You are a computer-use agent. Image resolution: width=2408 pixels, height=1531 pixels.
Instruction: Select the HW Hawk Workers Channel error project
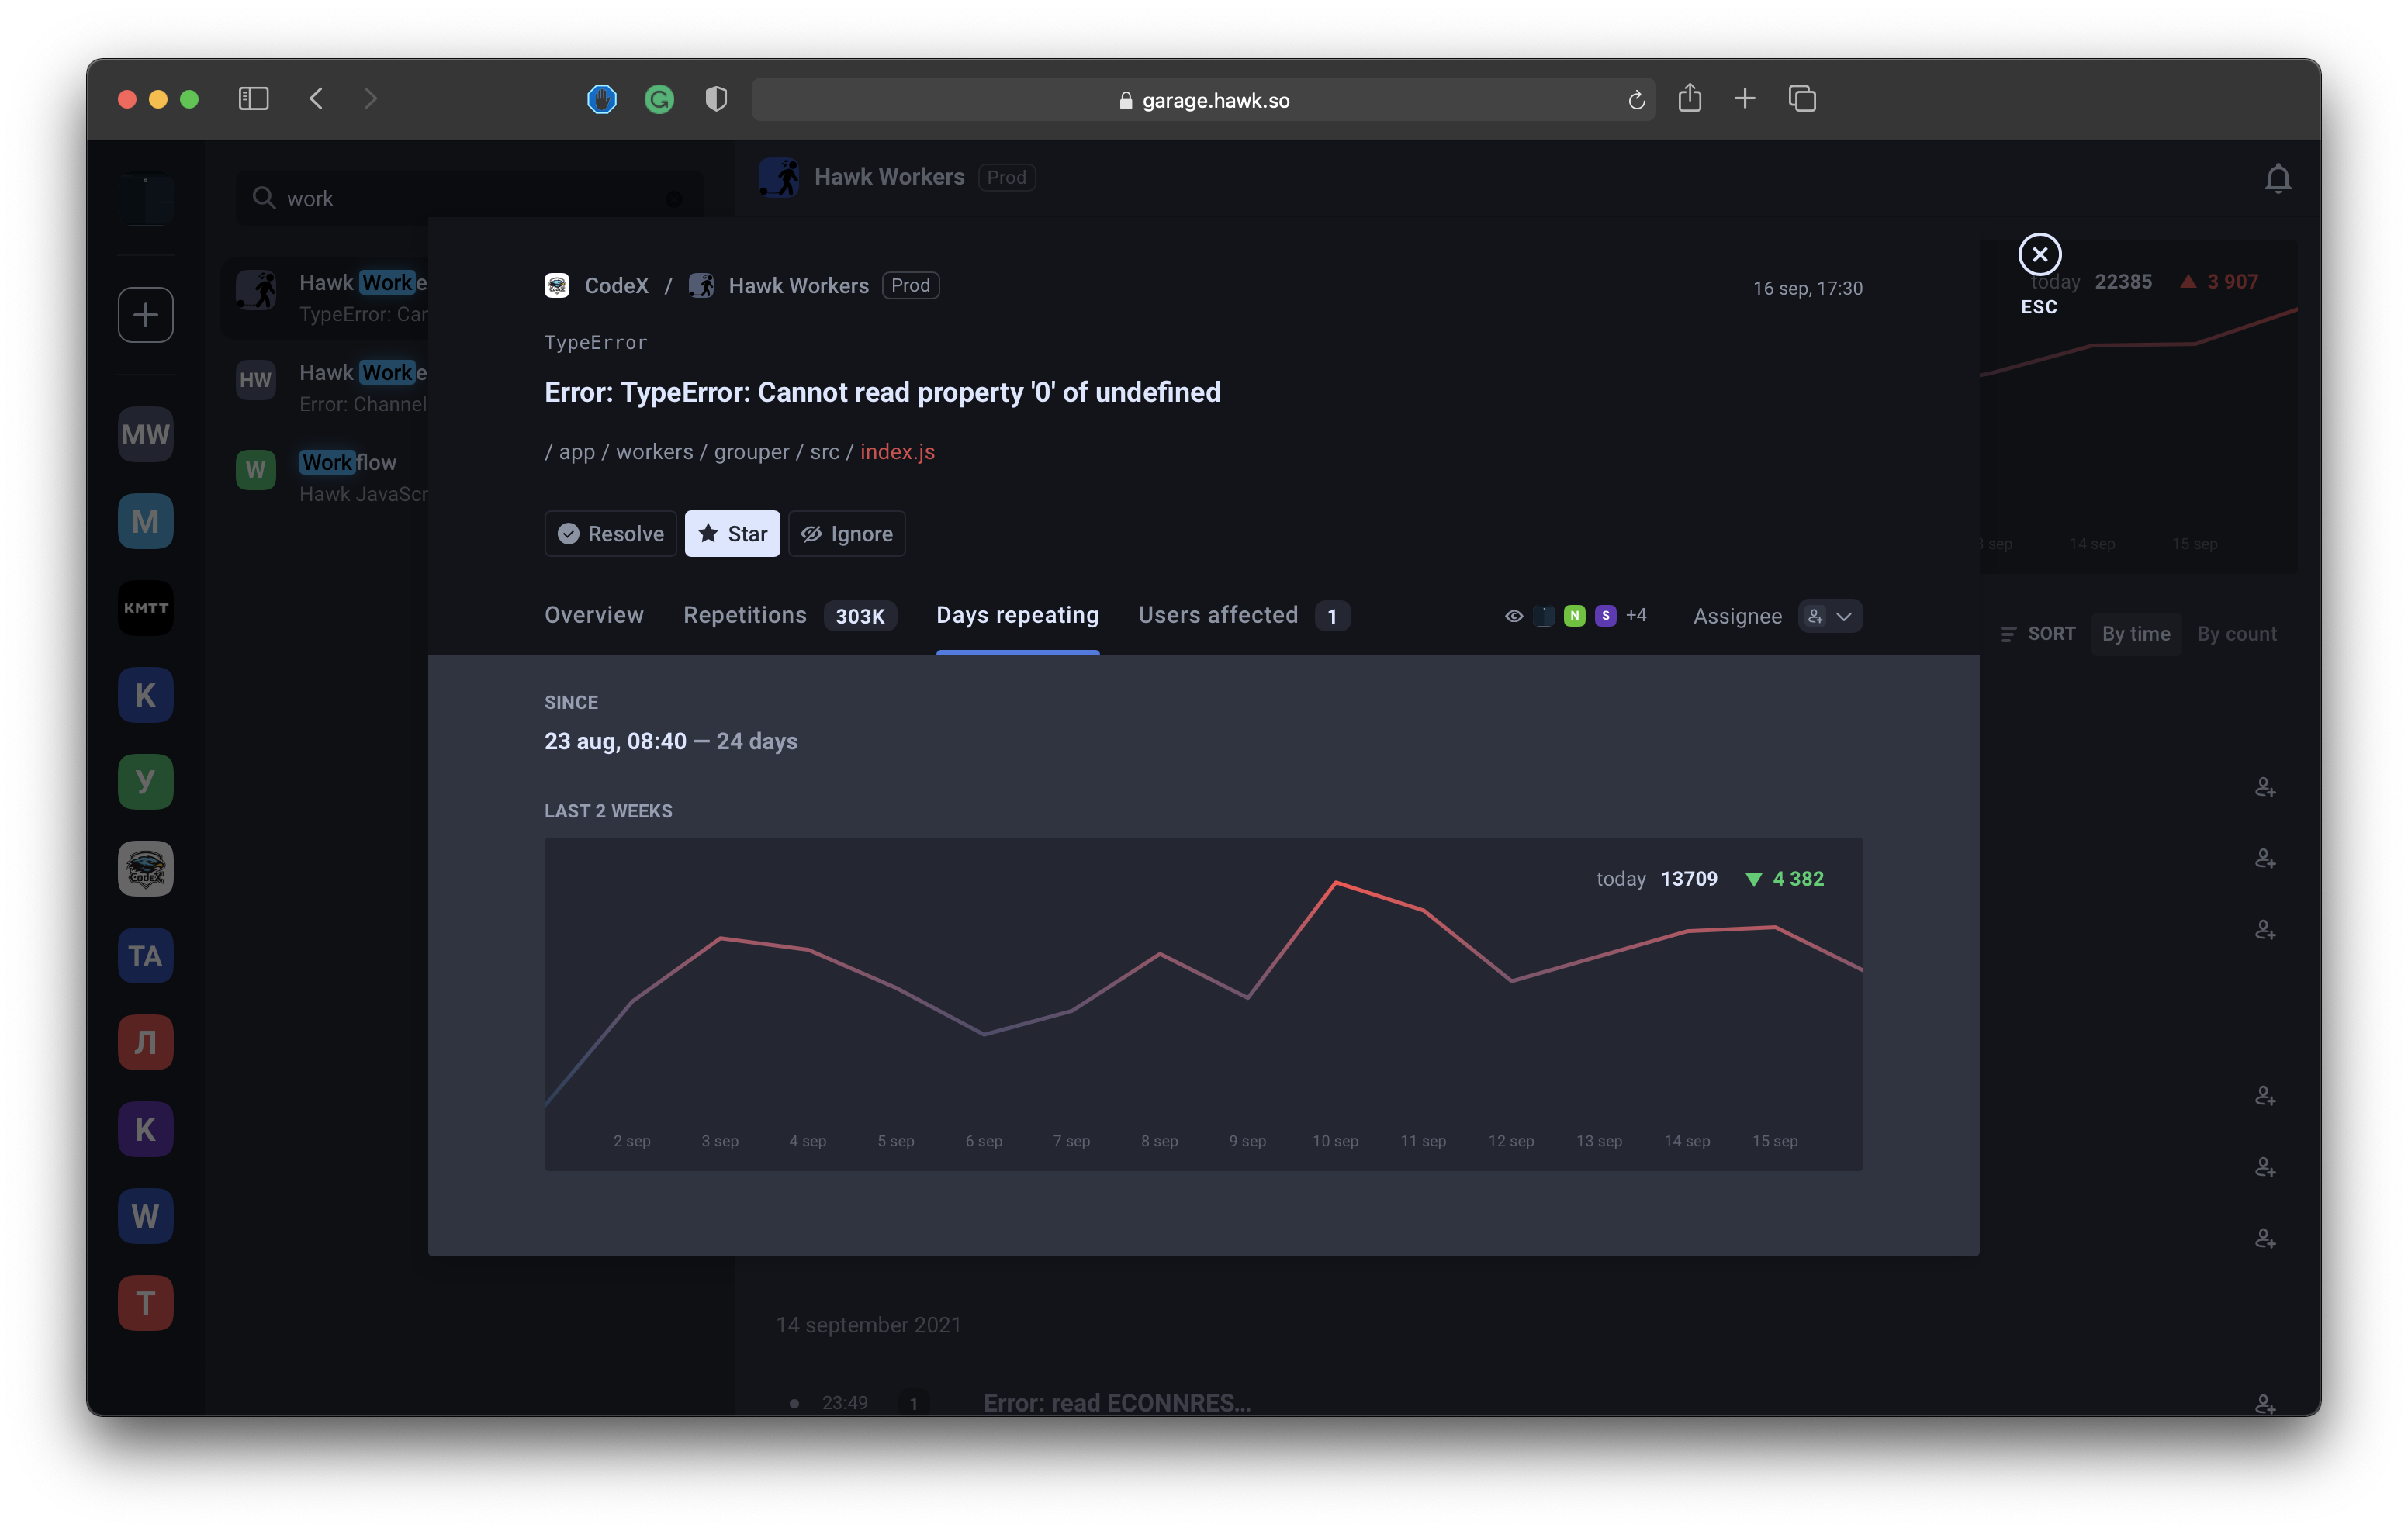click(326, 388)
